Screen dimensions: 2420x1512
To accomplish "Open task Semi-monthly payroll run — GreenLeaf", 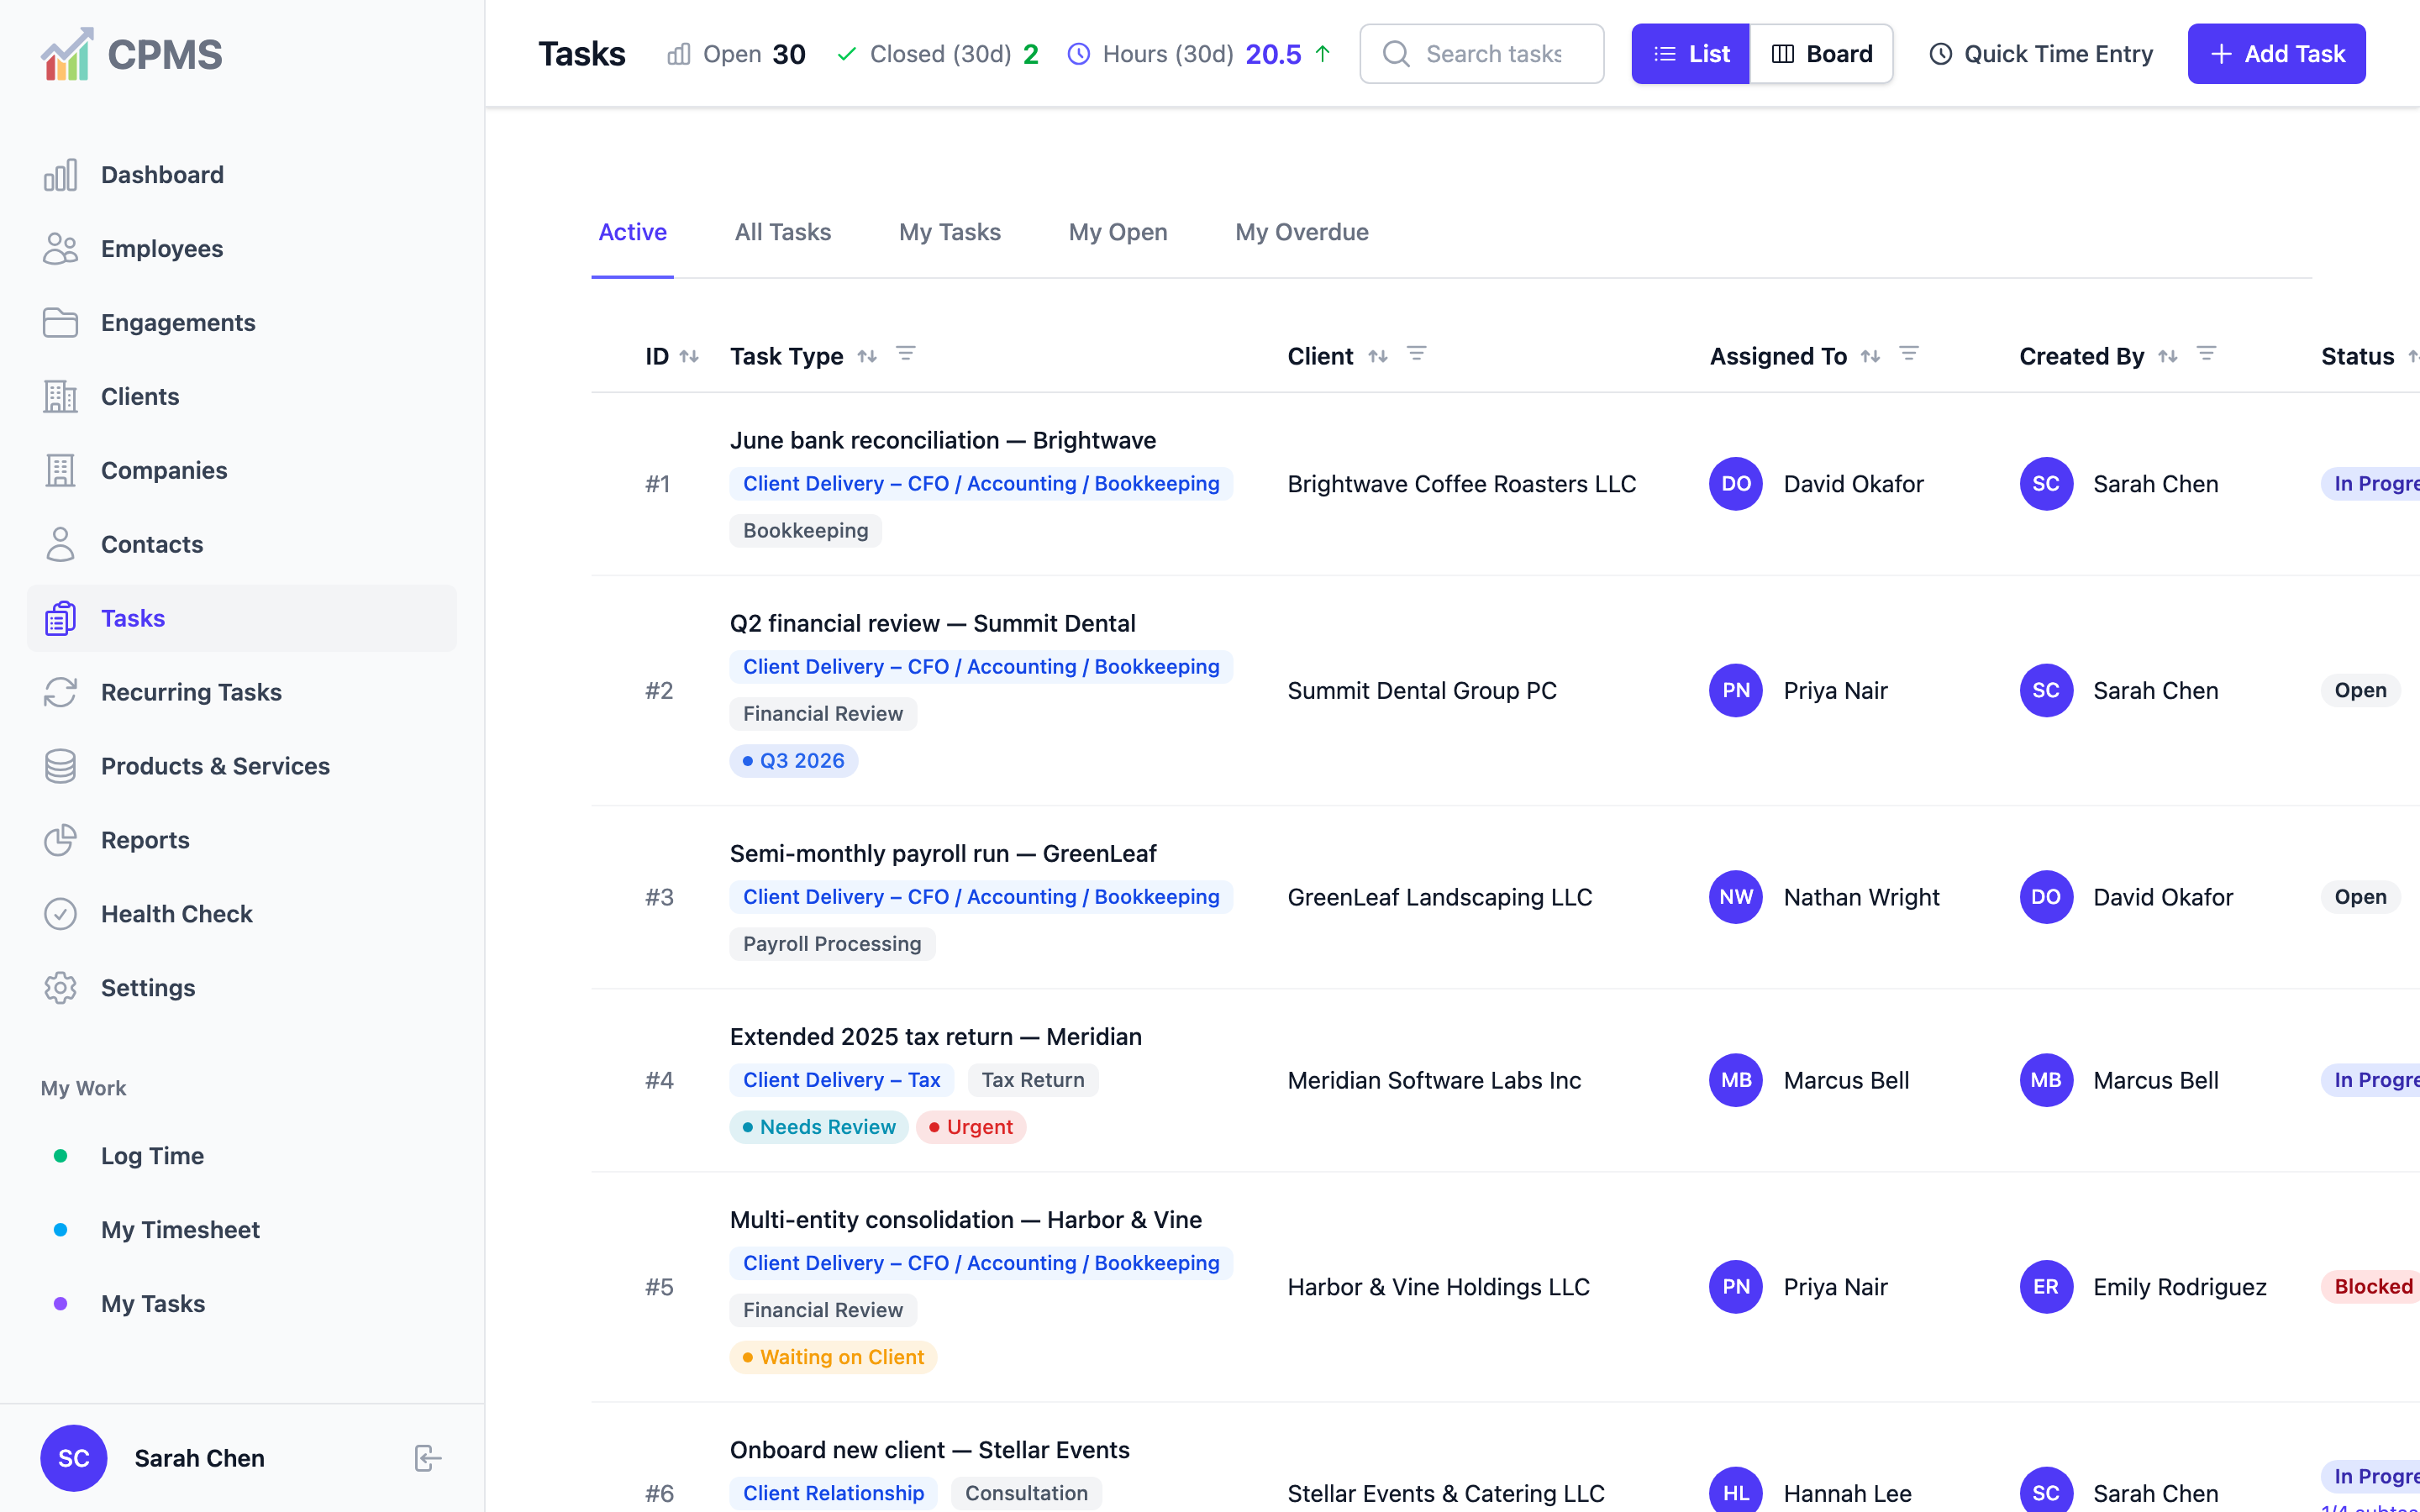I will pyautogui.click(x=943, y=854).
